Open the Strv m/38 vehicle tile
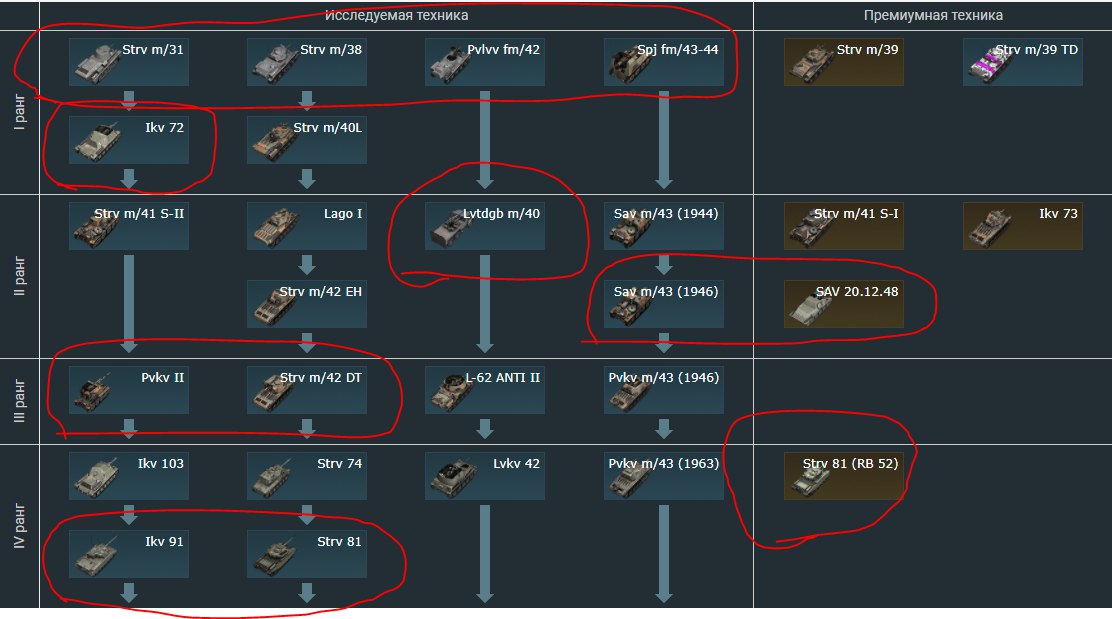Image resolution: width=1112 pixels, height=619 pixels. tap(307, 62)
